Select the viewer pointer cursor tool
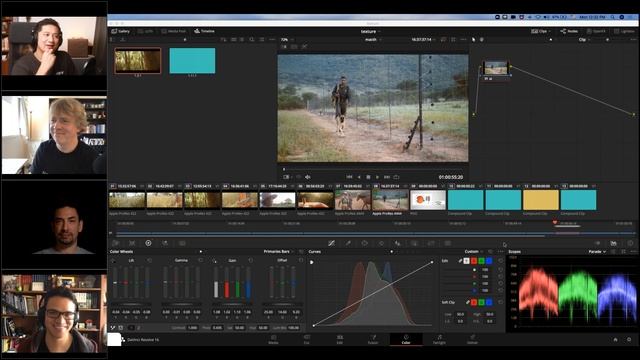The height and width of the screenshot is (360, 640). tap(473, 40)
